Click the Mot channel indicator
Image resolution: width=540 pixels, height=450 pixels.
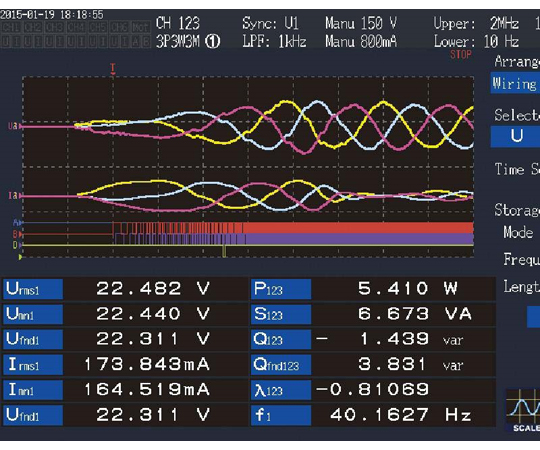pos(141,27)
